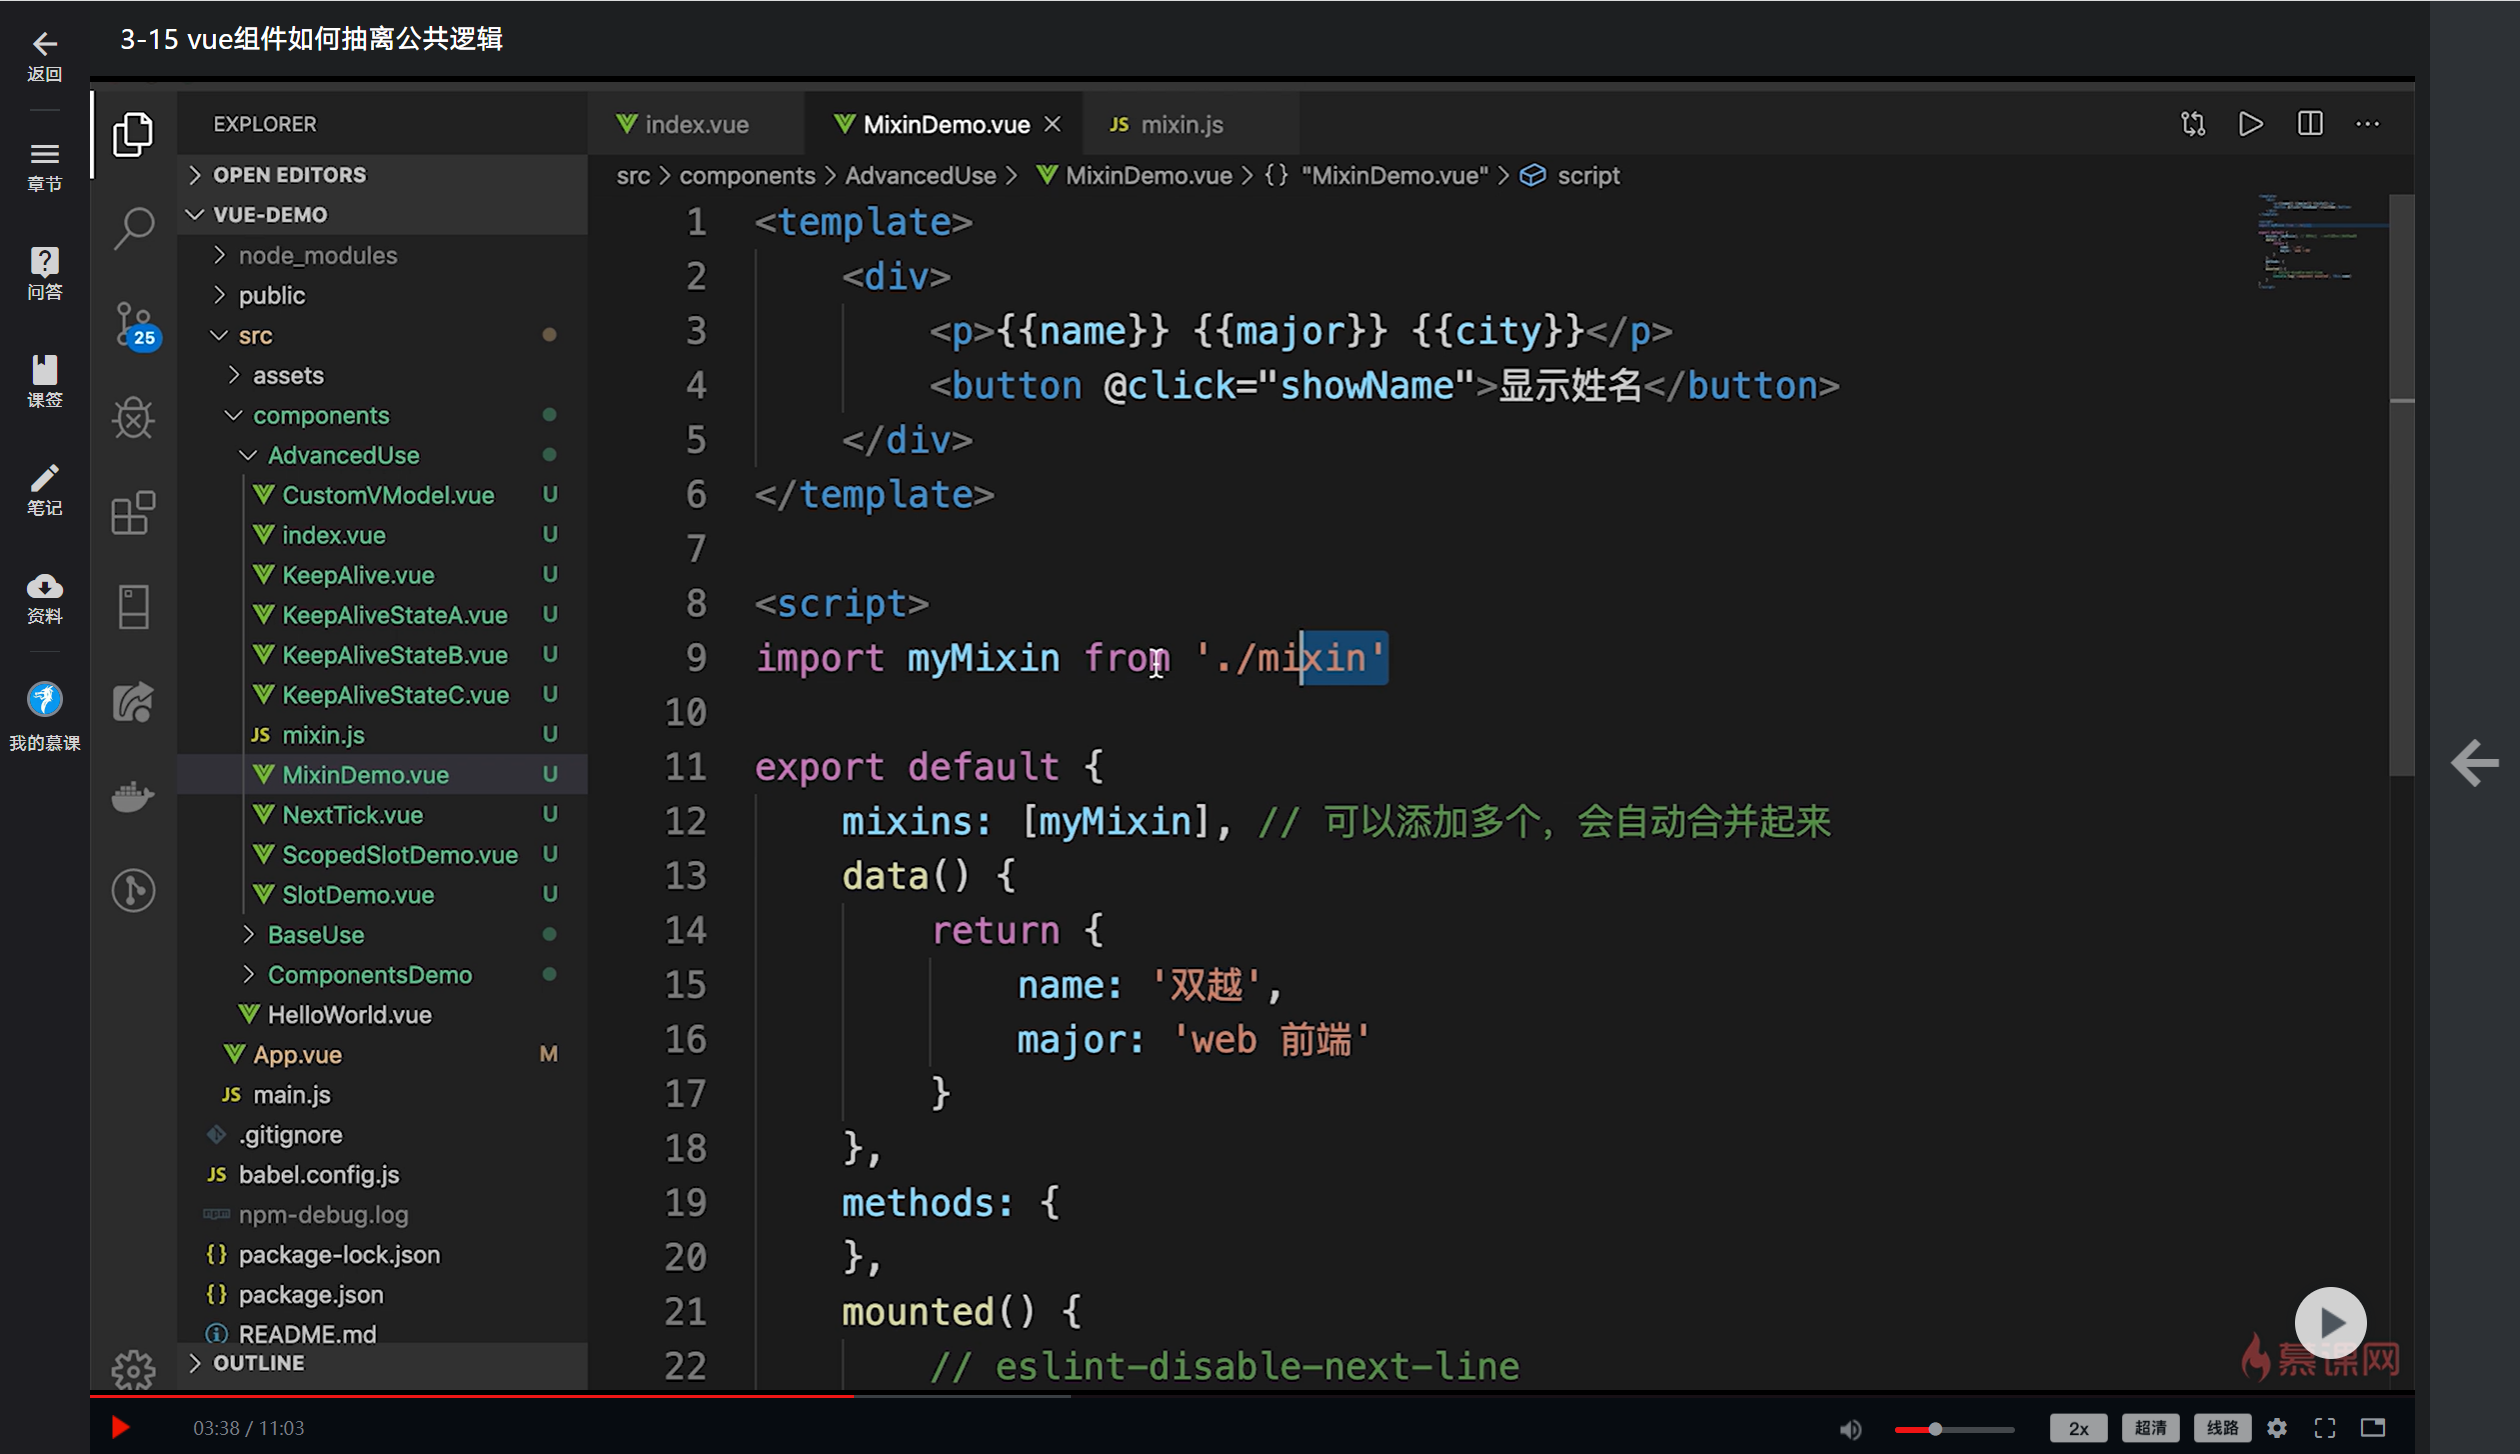The height and width of the screenshot is (1454, 2520).
Task: Change playback speed 2x button
Action: (2078, 1428)
